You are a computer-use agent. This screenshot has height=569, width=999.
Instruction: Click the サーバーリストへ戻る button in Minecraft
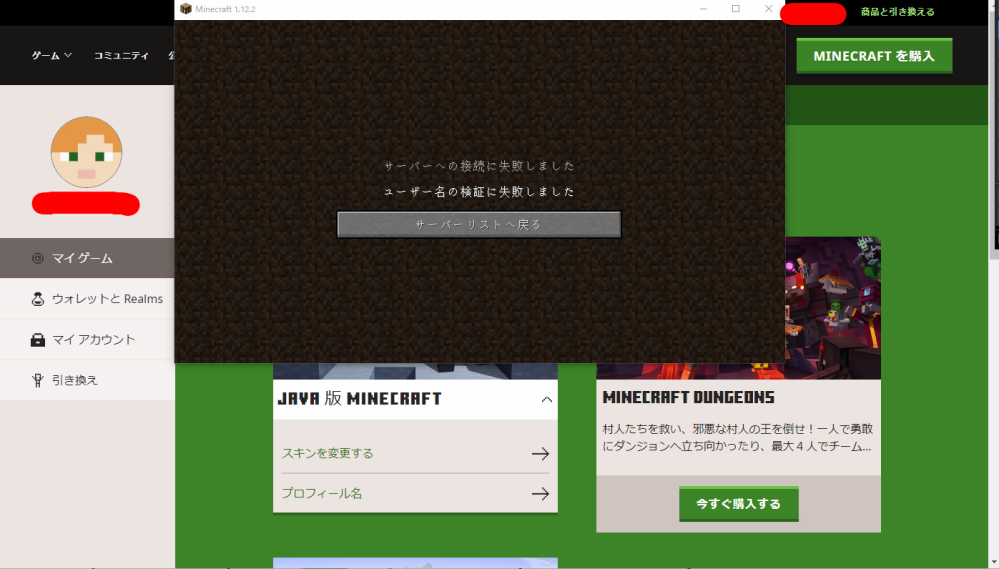pos(478,225)
